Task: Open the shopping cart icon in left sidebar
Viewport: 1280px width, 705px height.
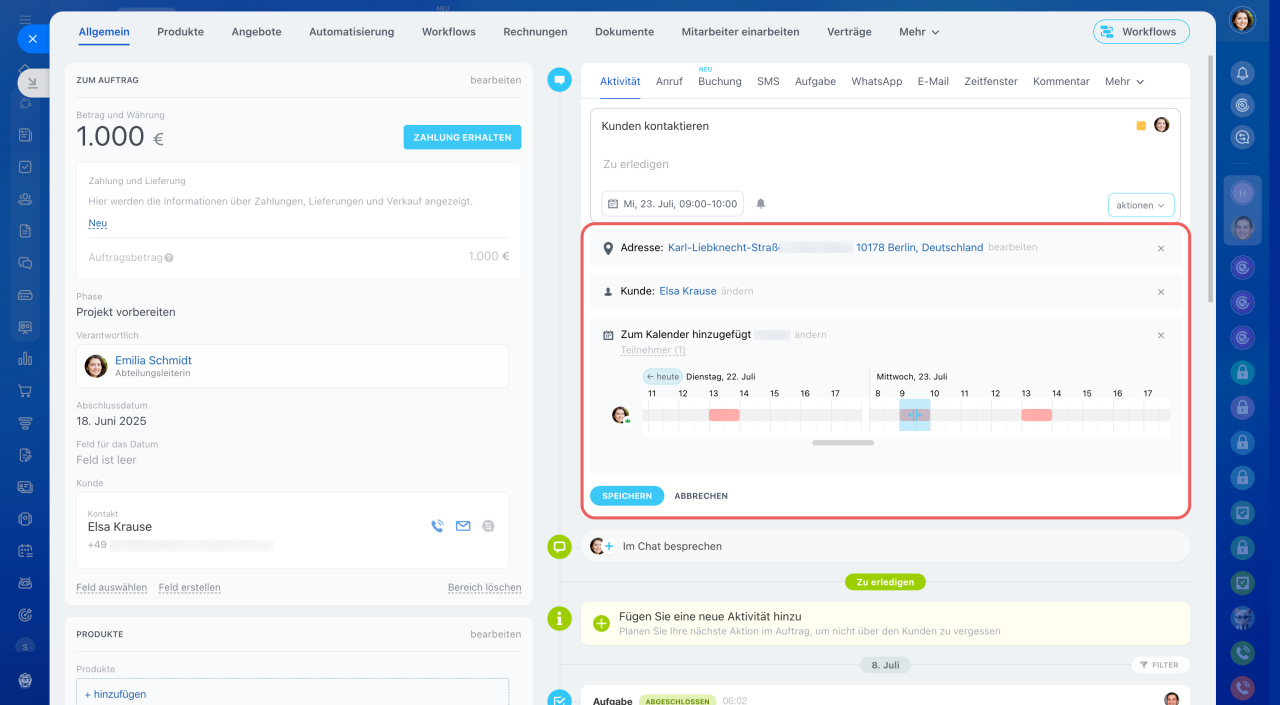Action: pos(25,391)
